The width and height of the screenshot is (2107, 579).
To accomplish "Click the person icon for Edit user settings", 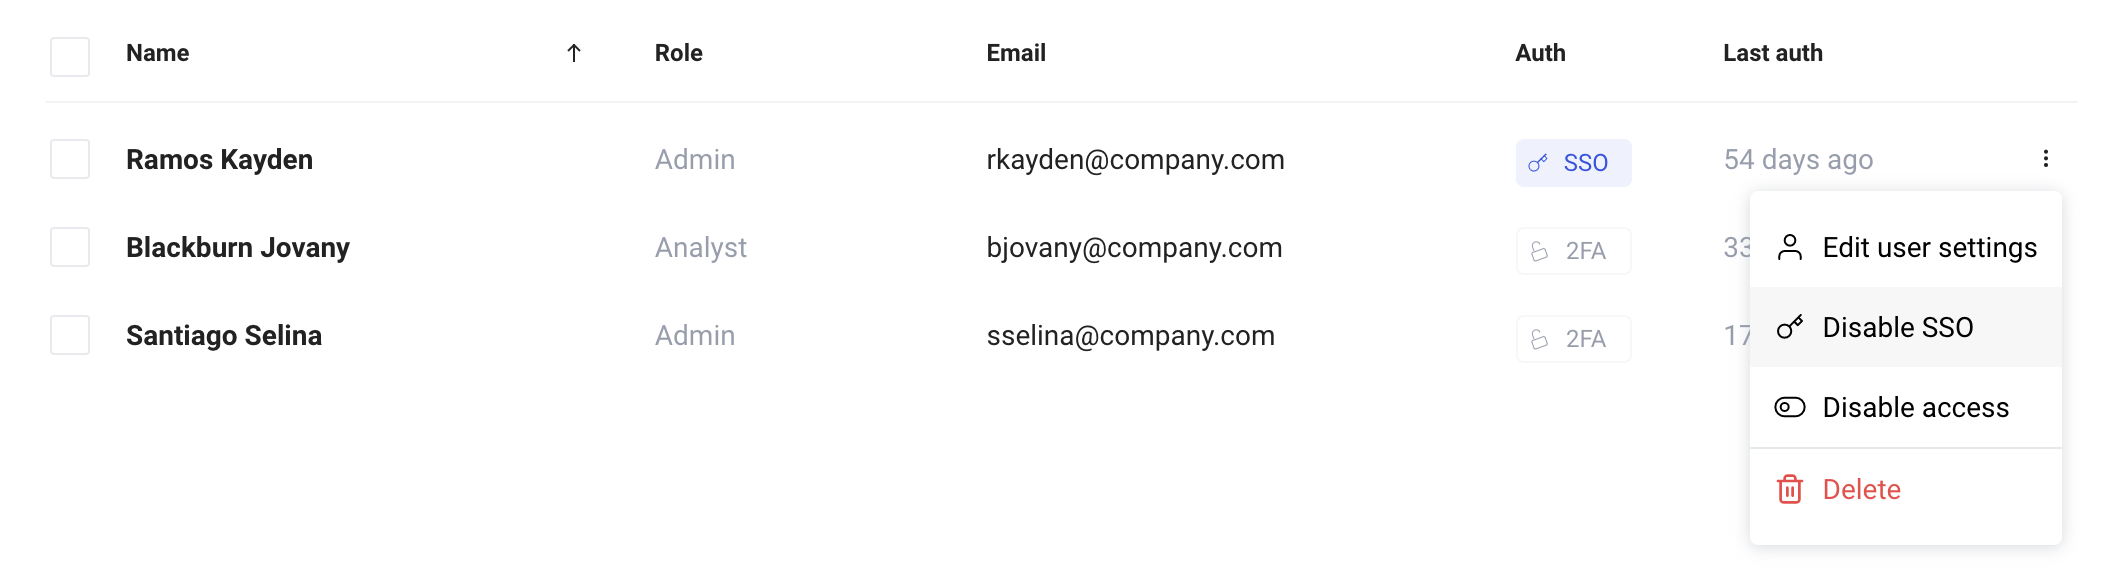I will coord(1790,247).
